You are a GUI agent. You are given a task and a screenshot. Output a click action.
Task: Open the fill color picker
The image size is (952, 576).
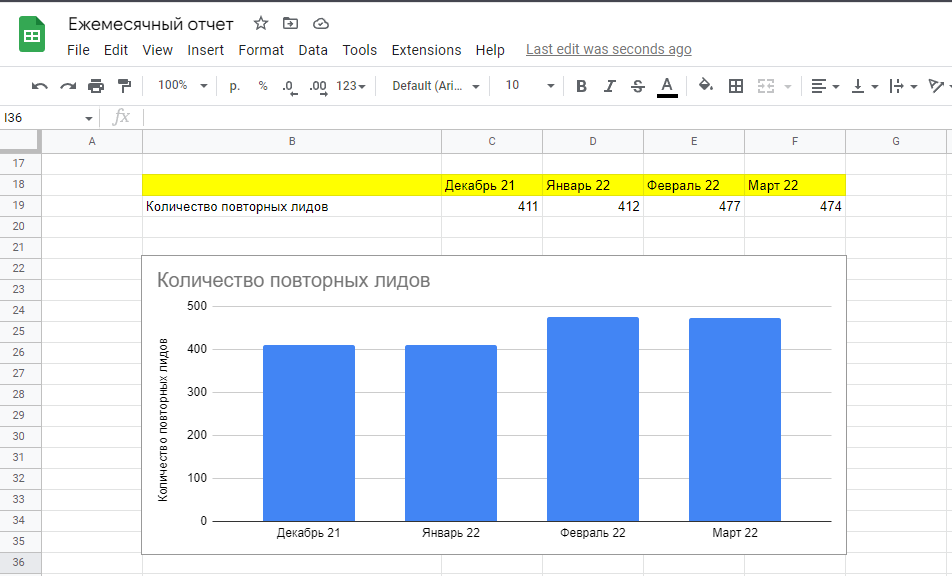tap(706, 85)
